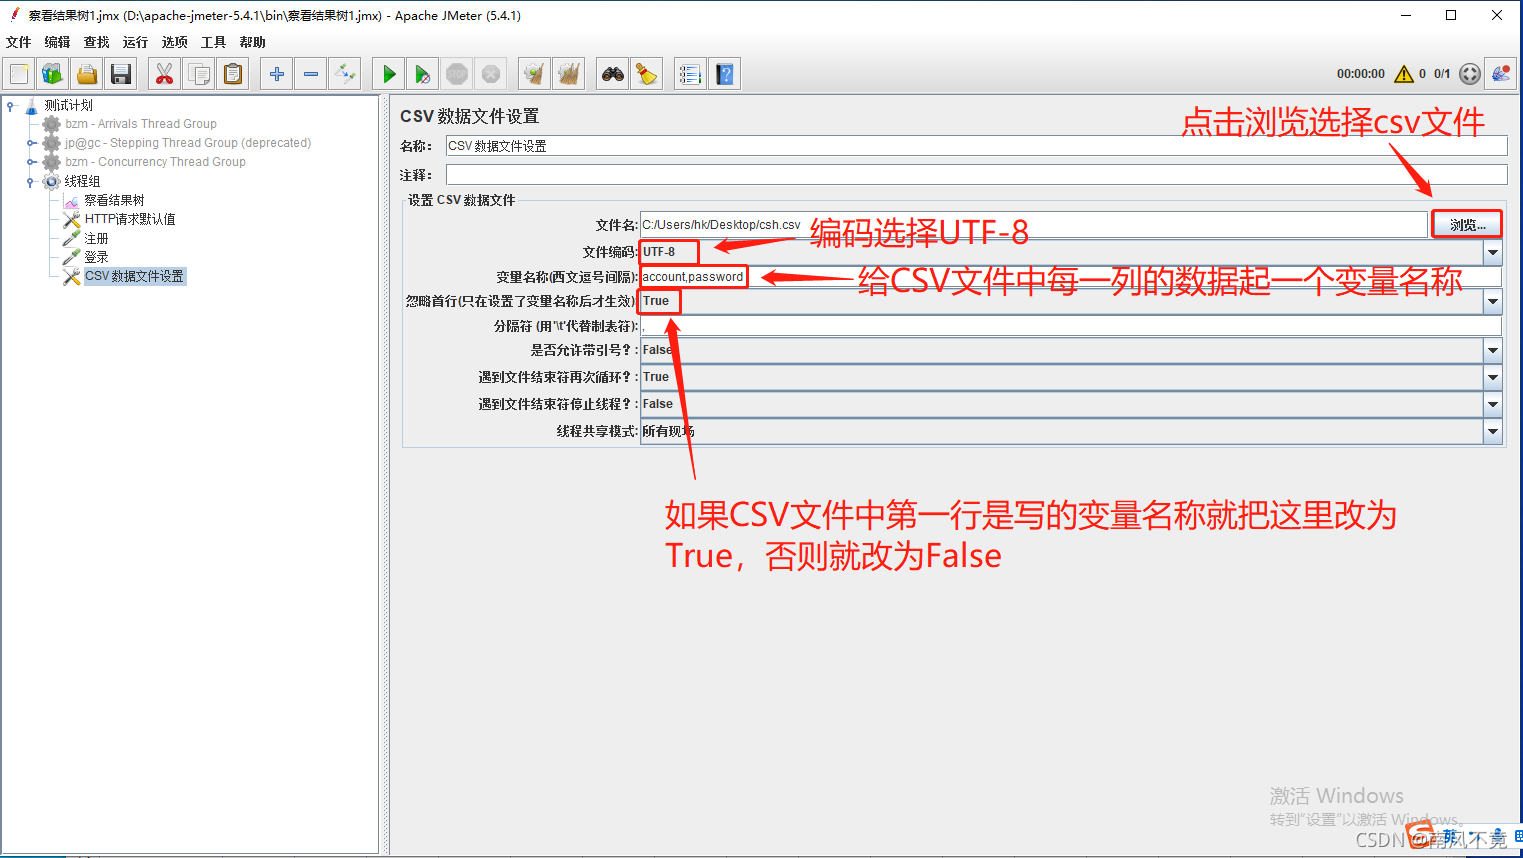Image resolution: width=1523 pixels, height=858 pixels.
Task: Open Help with the question mark icon
Action: (725, 74)
